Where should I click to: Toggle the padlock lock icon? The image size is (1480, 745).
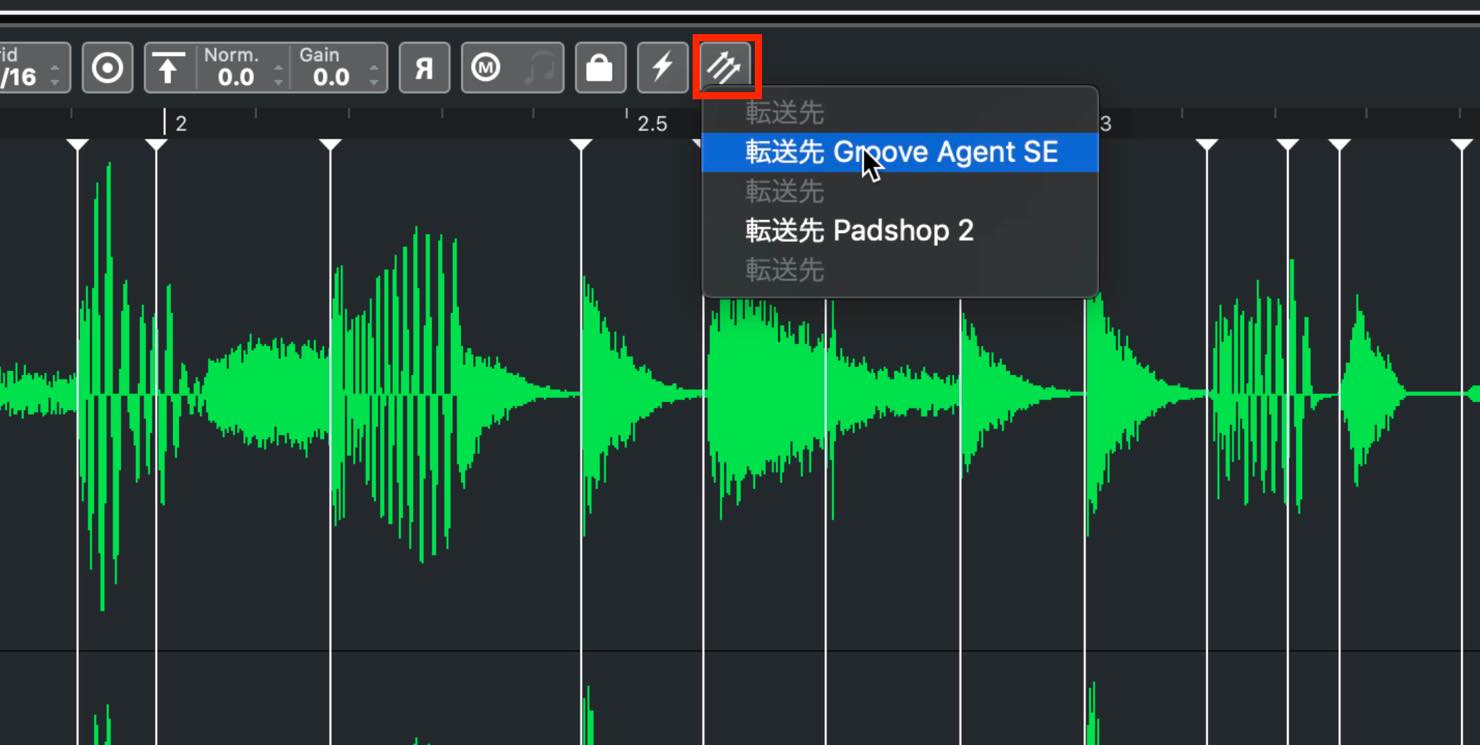pyautogui.click(x=600, y=68)
